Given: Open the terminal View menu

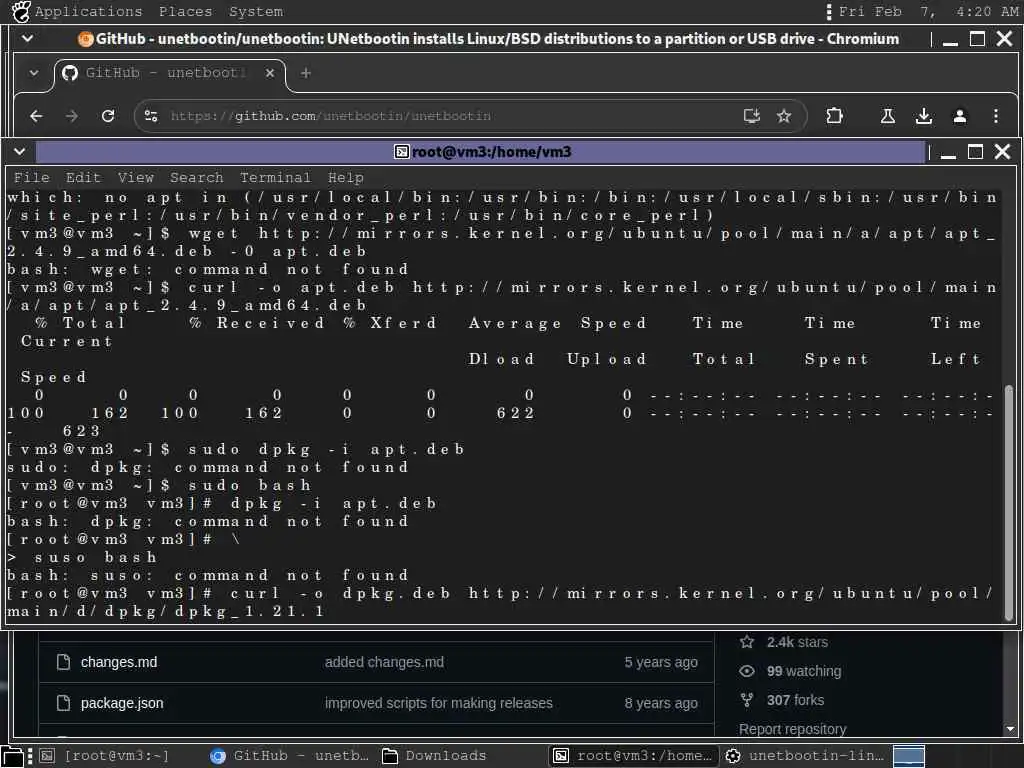Looking at the screenshot, I should point(136,178).
